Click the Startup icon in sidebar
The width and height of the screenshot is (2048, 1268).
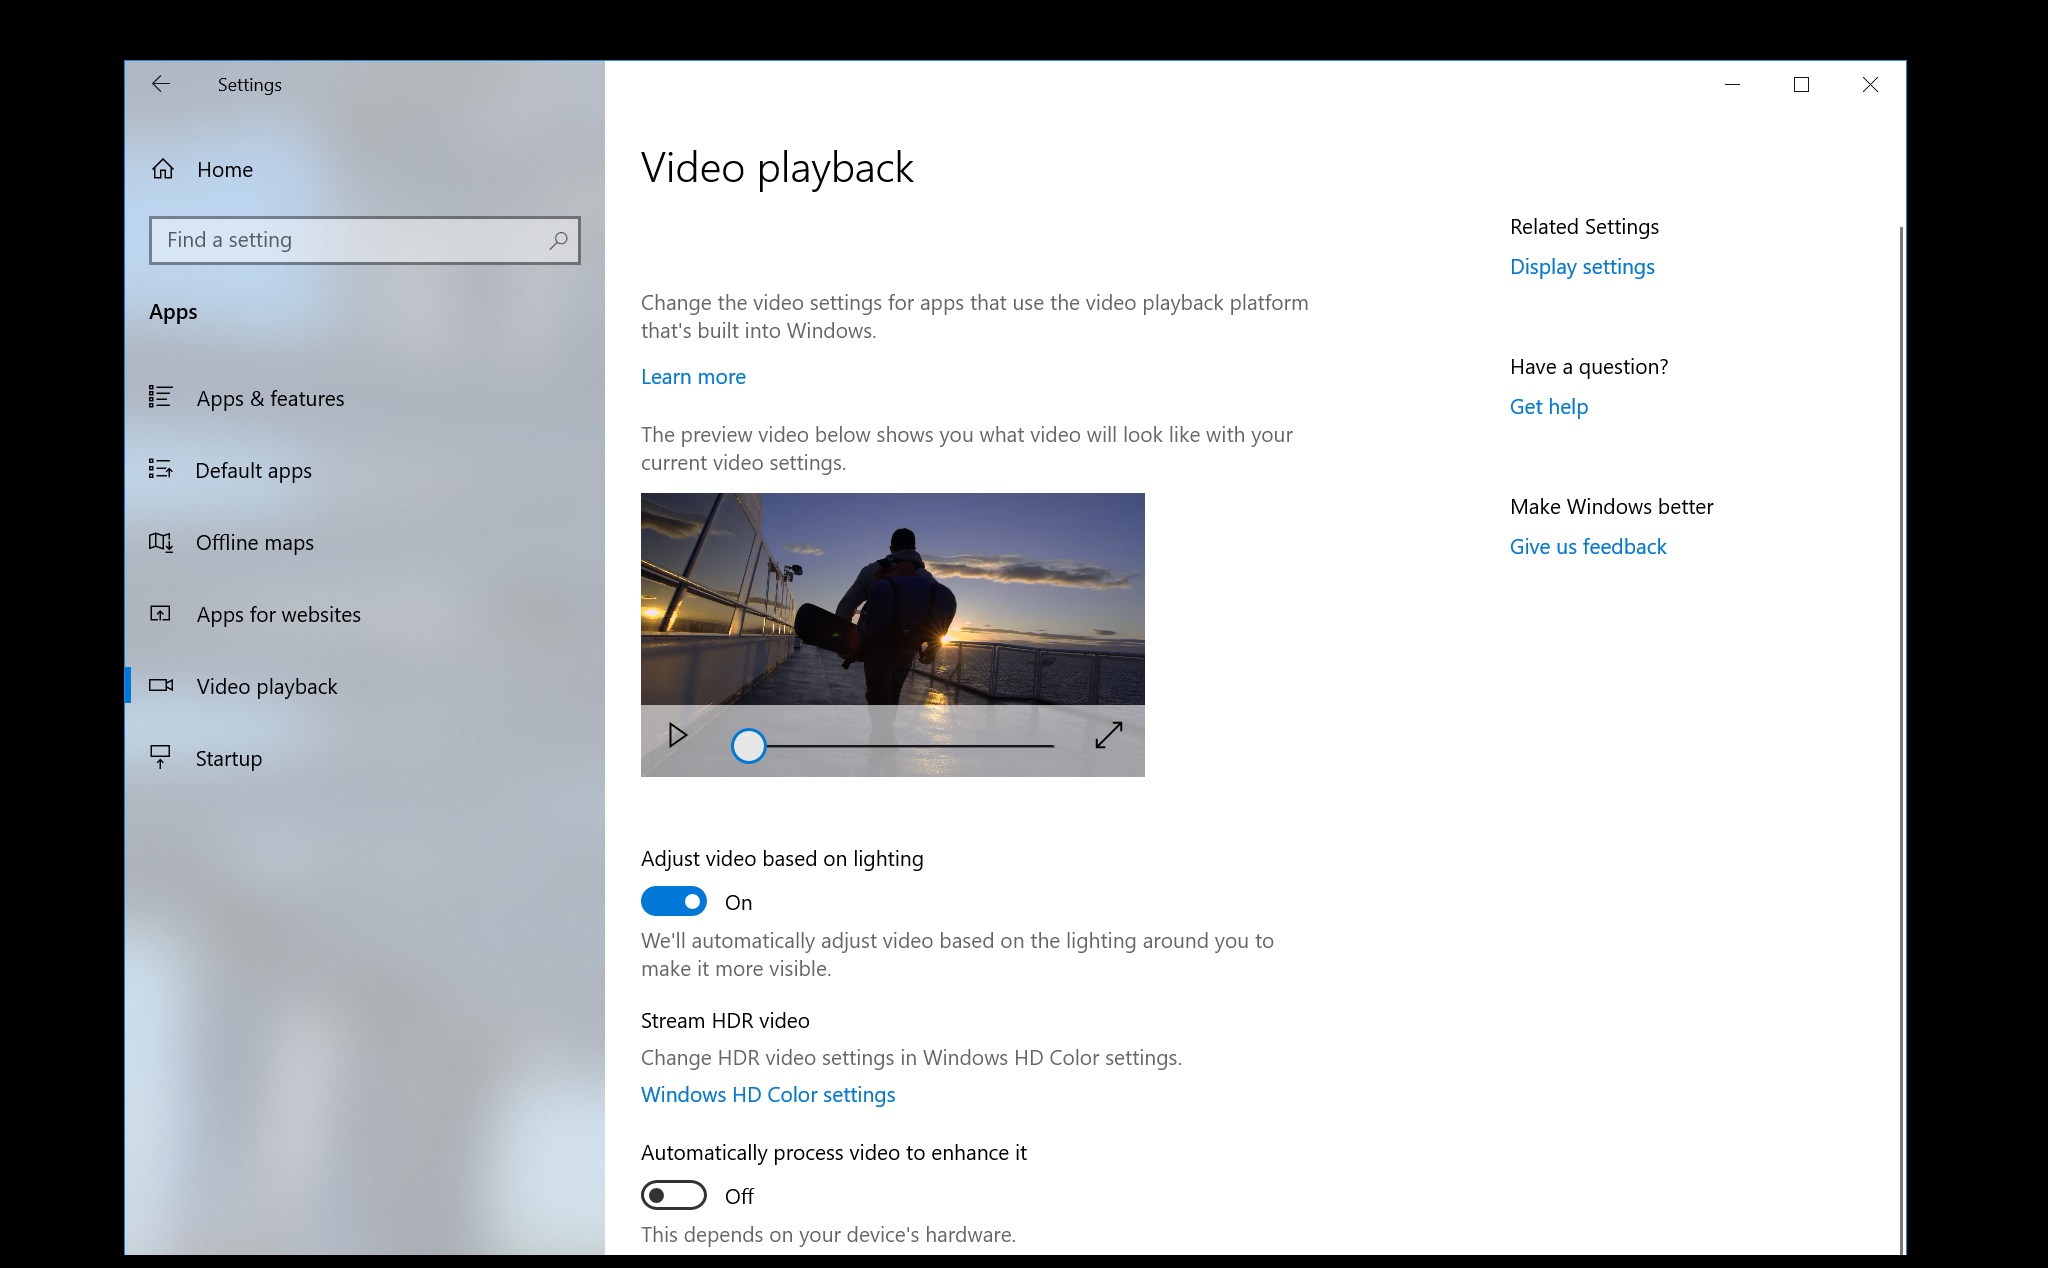[x=160, y=757]
